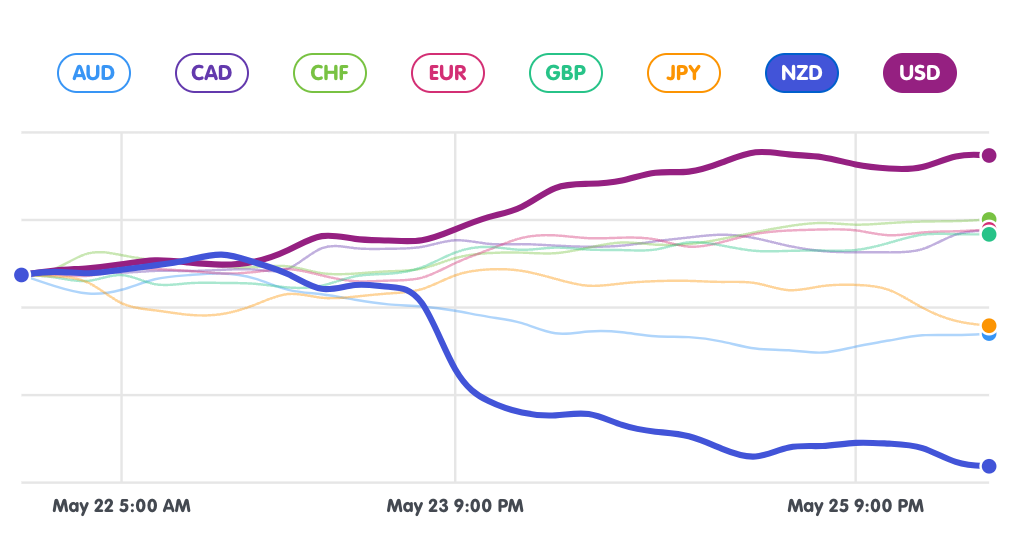Click the shared starting point dot

(21, 274)
